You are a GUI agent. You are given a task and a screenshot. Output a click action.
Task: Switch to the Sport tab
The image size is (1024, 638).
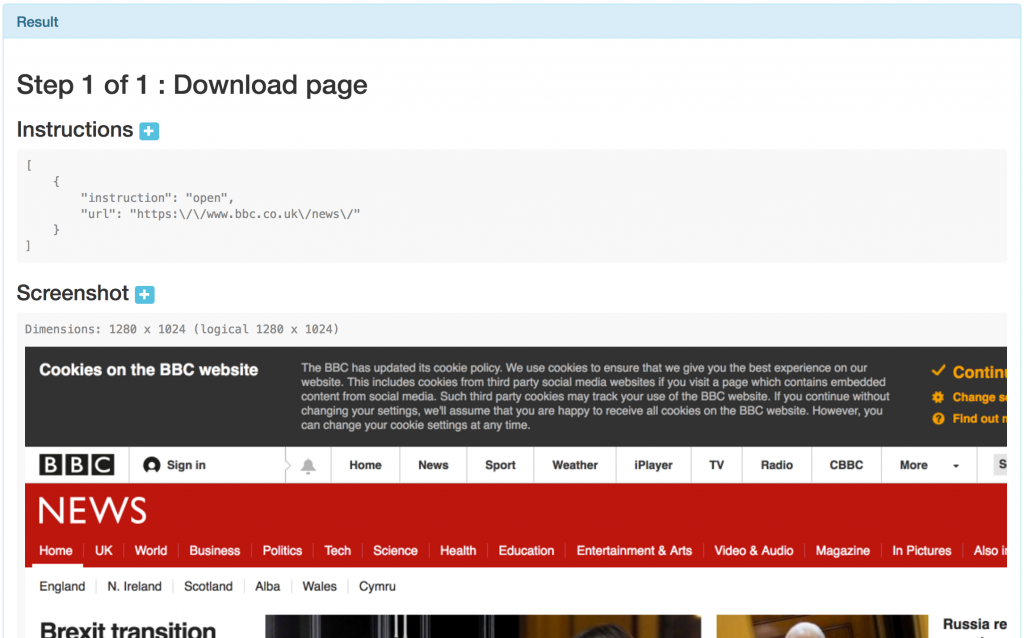(499, 464)
